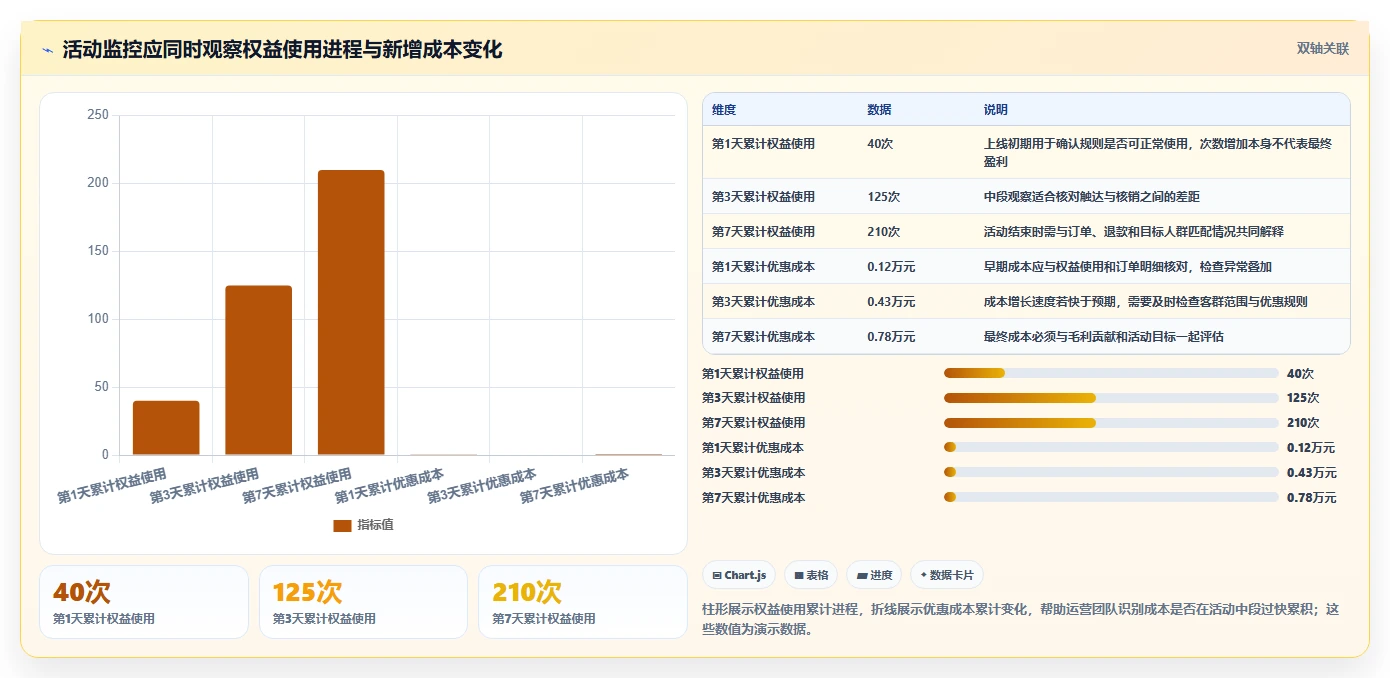Image resolution: width=1390 pixels, height=678 pixels.
Task: Click the 210次 table cell
Action: pos(884,232)
